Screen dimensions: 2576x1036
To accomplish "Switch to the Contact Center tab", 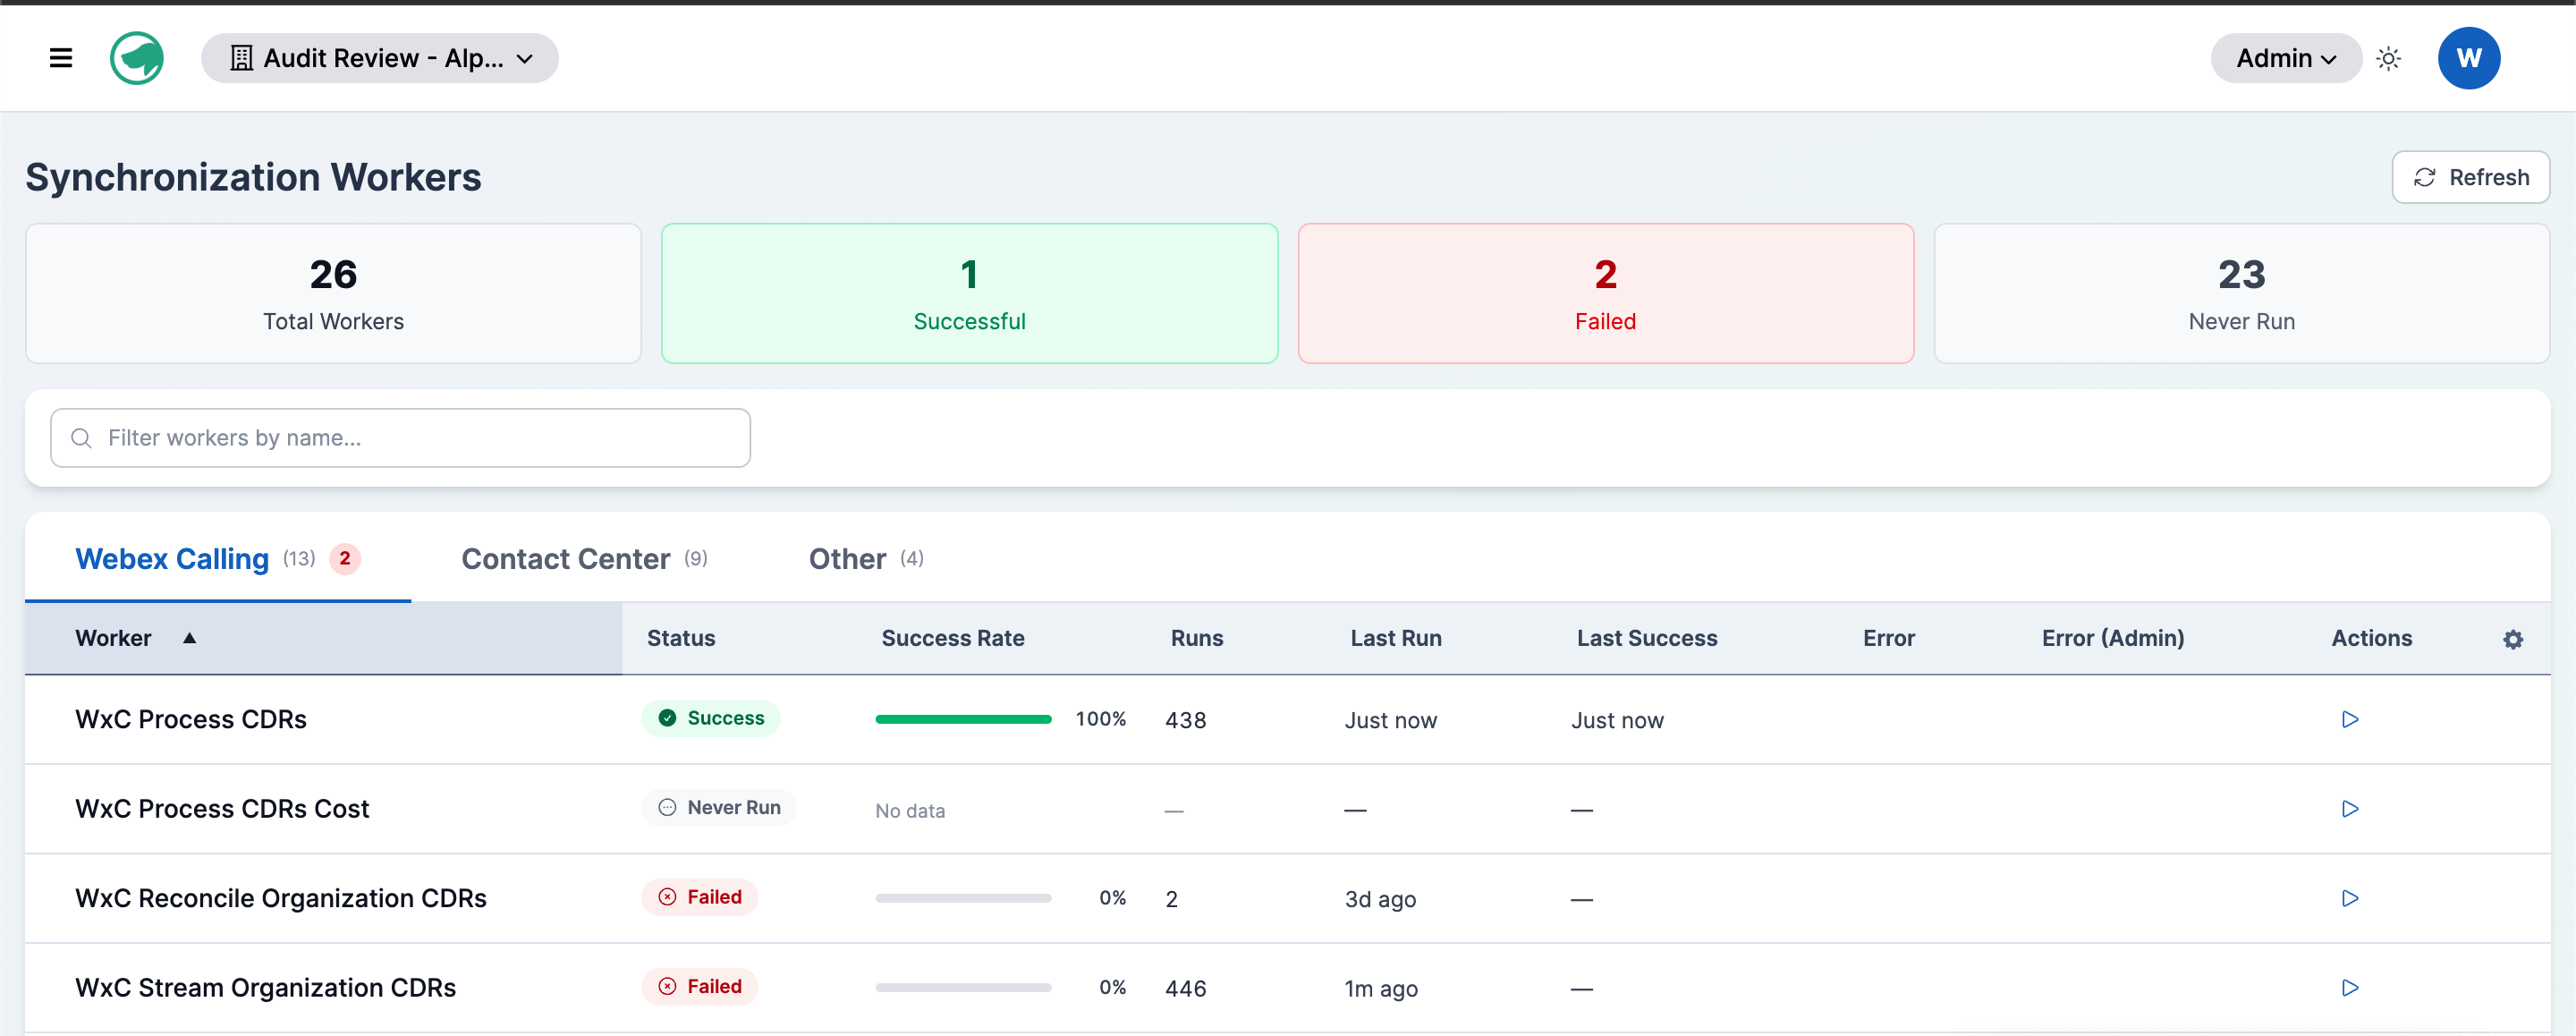I will (584, 558).
